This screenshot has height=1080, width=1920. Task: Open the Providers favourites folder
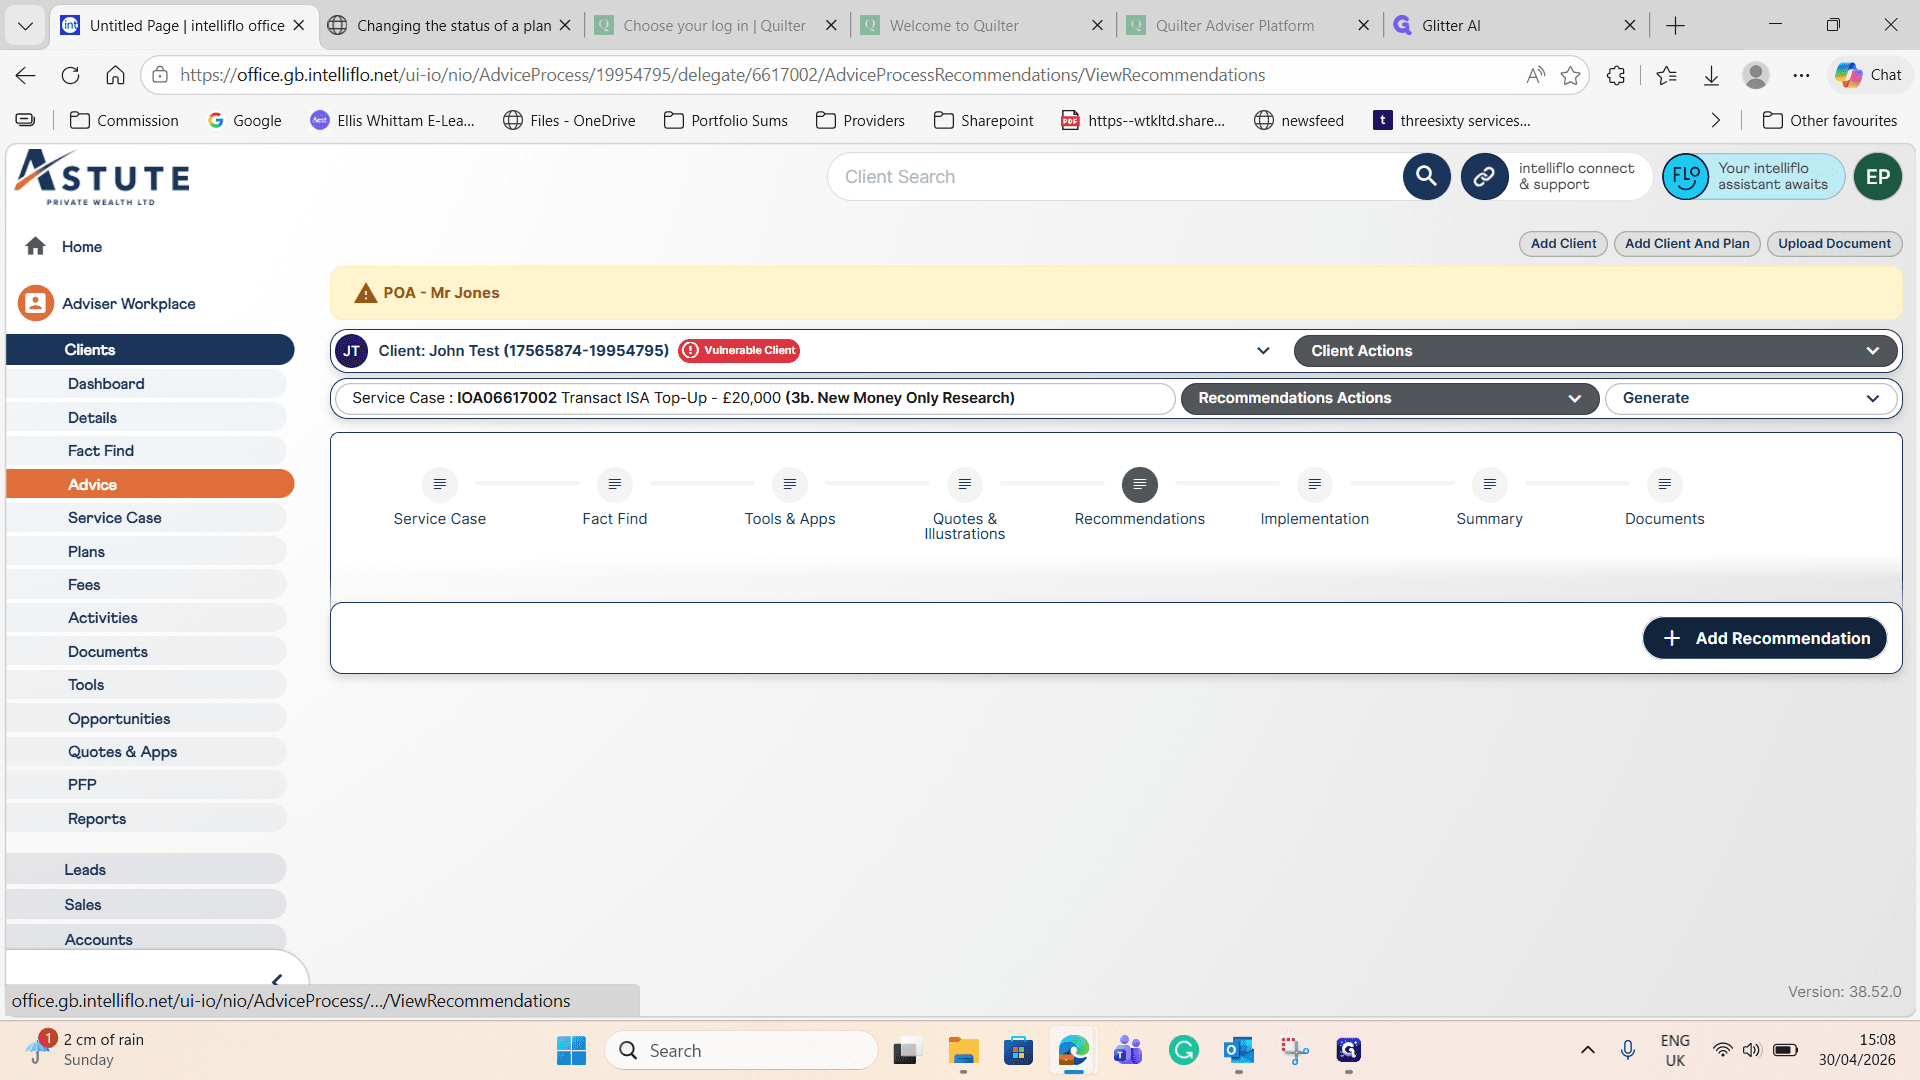(860, 120)
